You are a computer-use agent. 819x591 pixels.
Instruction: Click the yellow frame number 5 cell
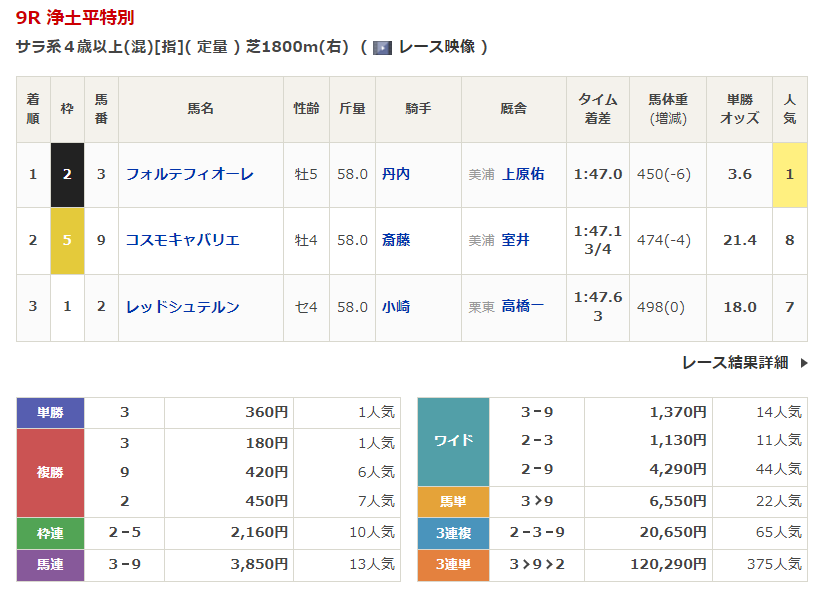[x=67, y=240]
